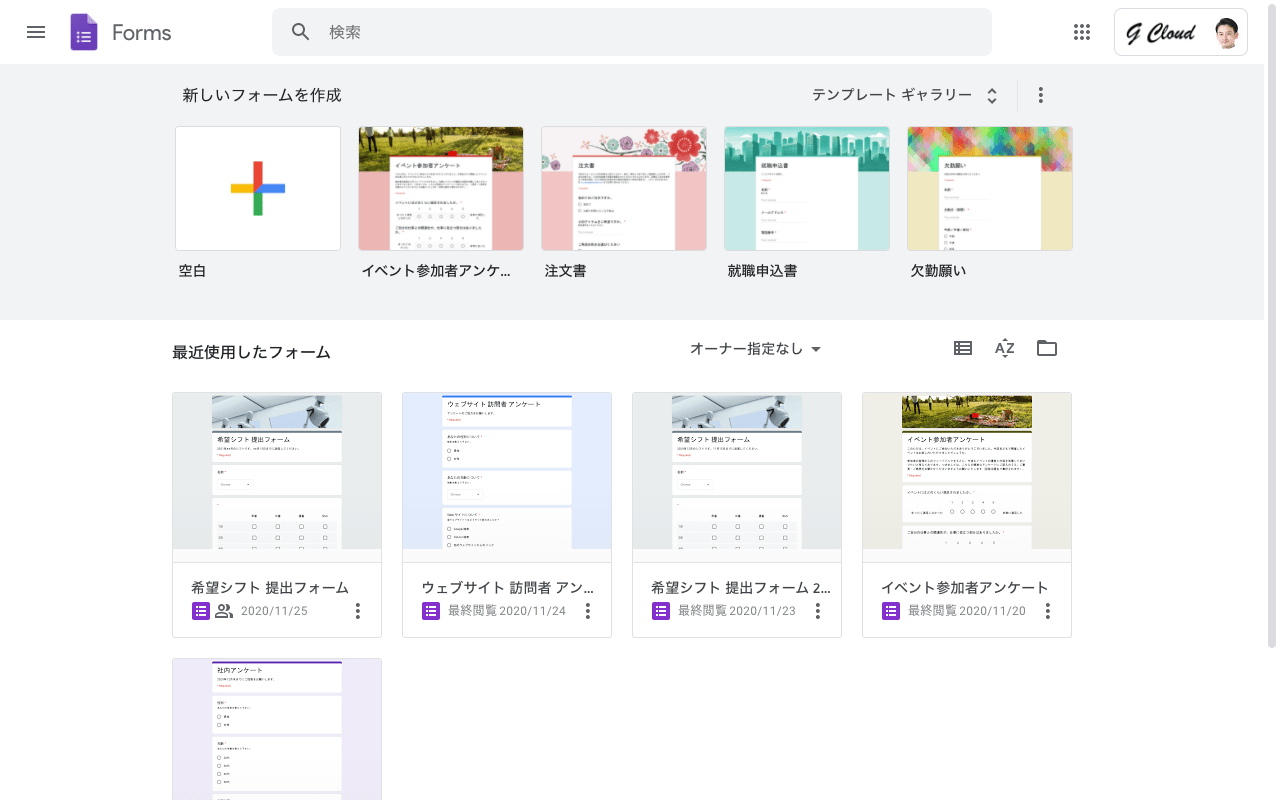Open the 社内アンケート form thumbnail

point(277,729)
